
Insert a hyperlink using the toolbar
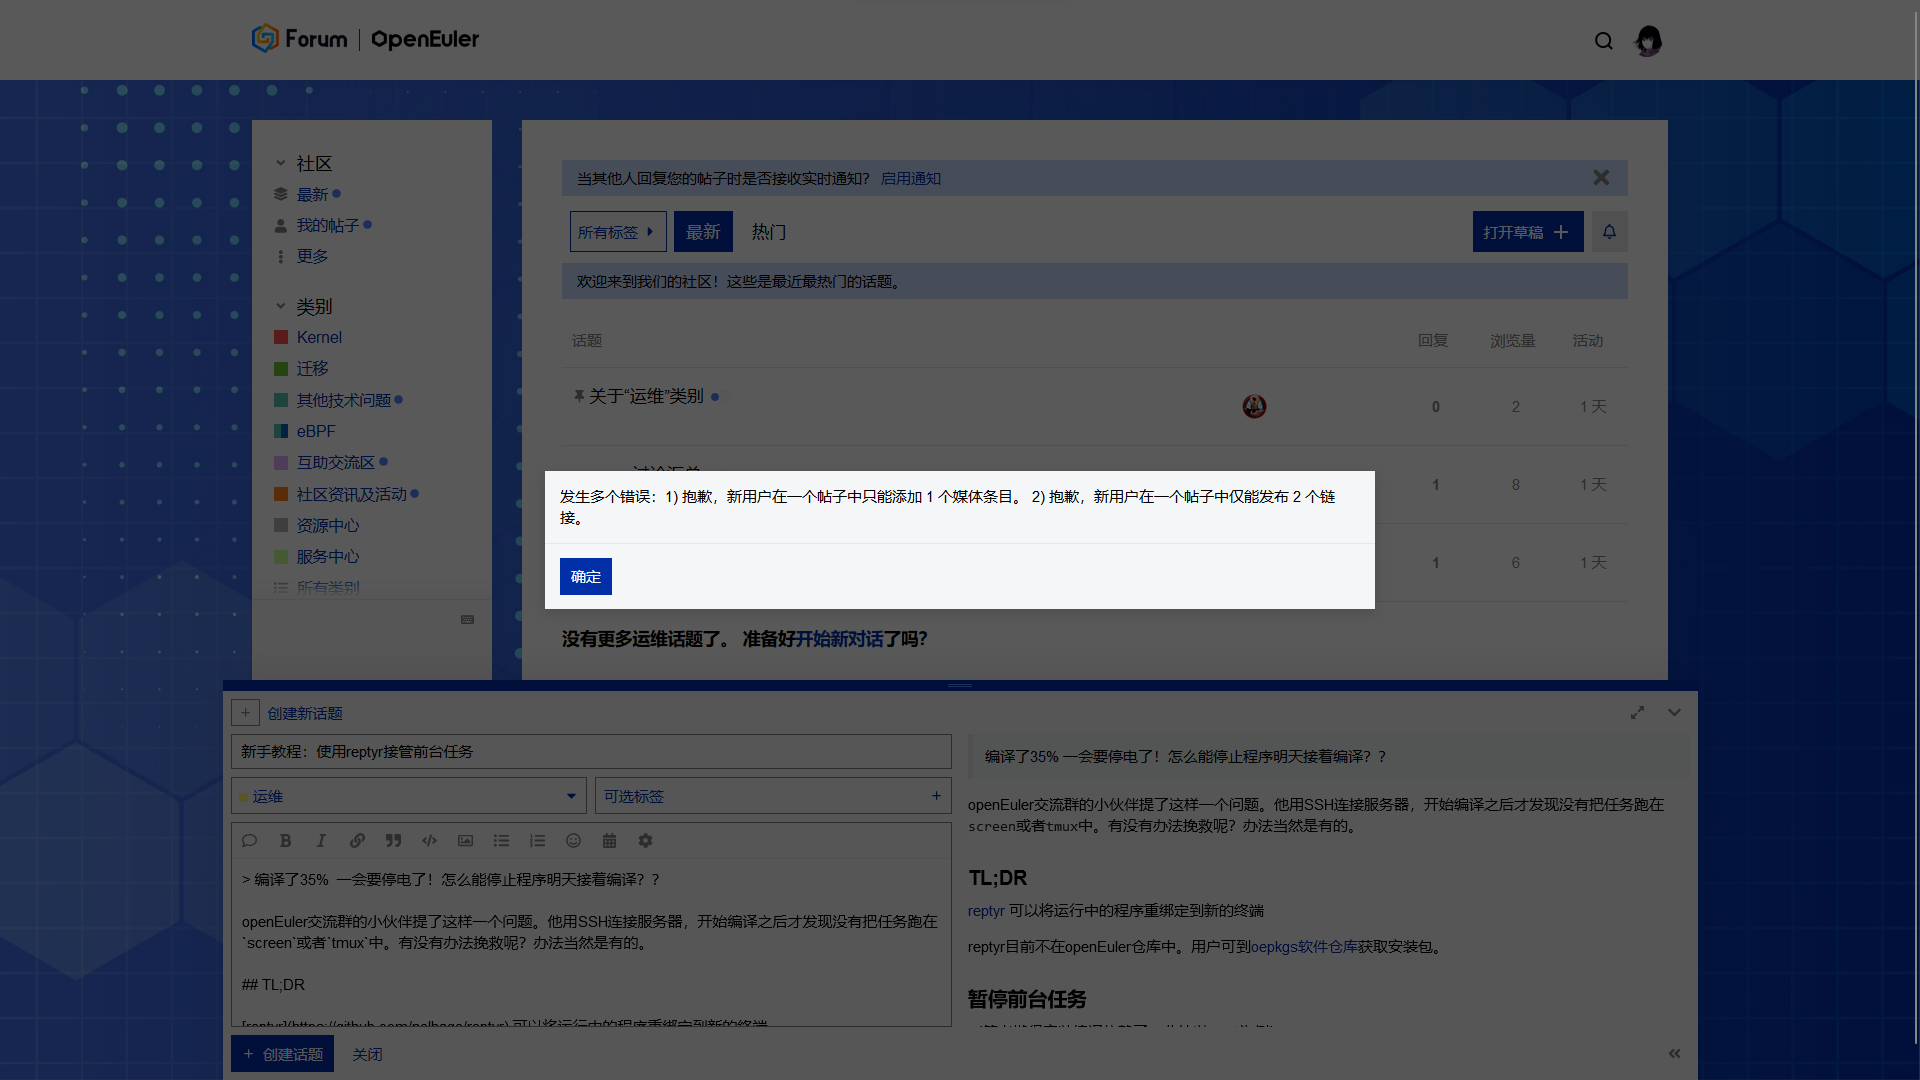(x=357, y=840)
